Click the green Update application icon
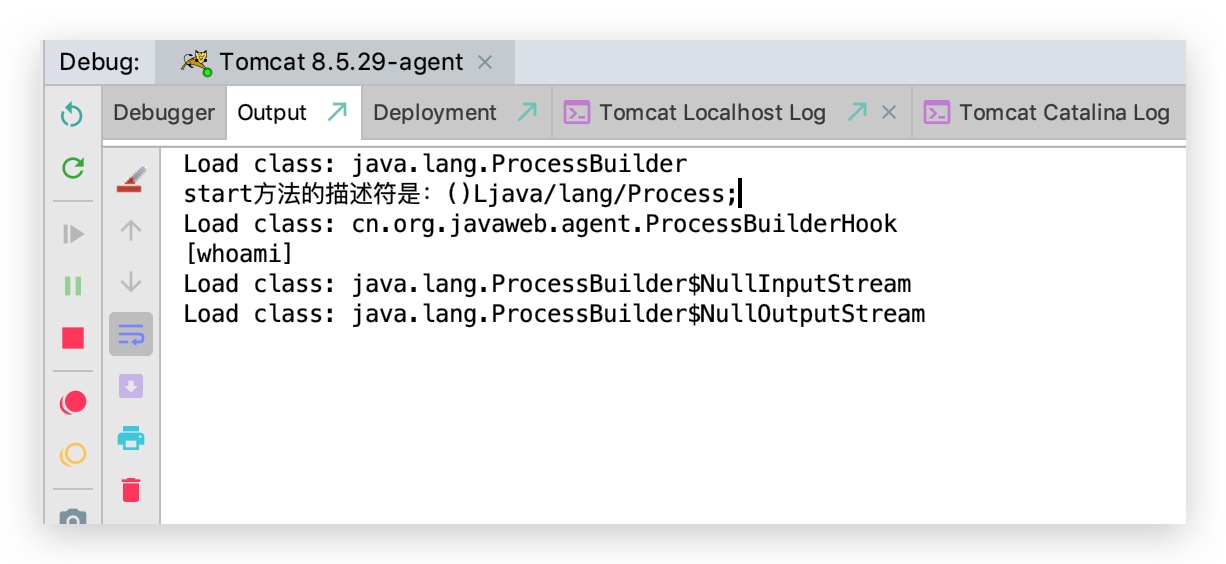This screenshot has width=1226, height=564. click(x=72, y=168)
